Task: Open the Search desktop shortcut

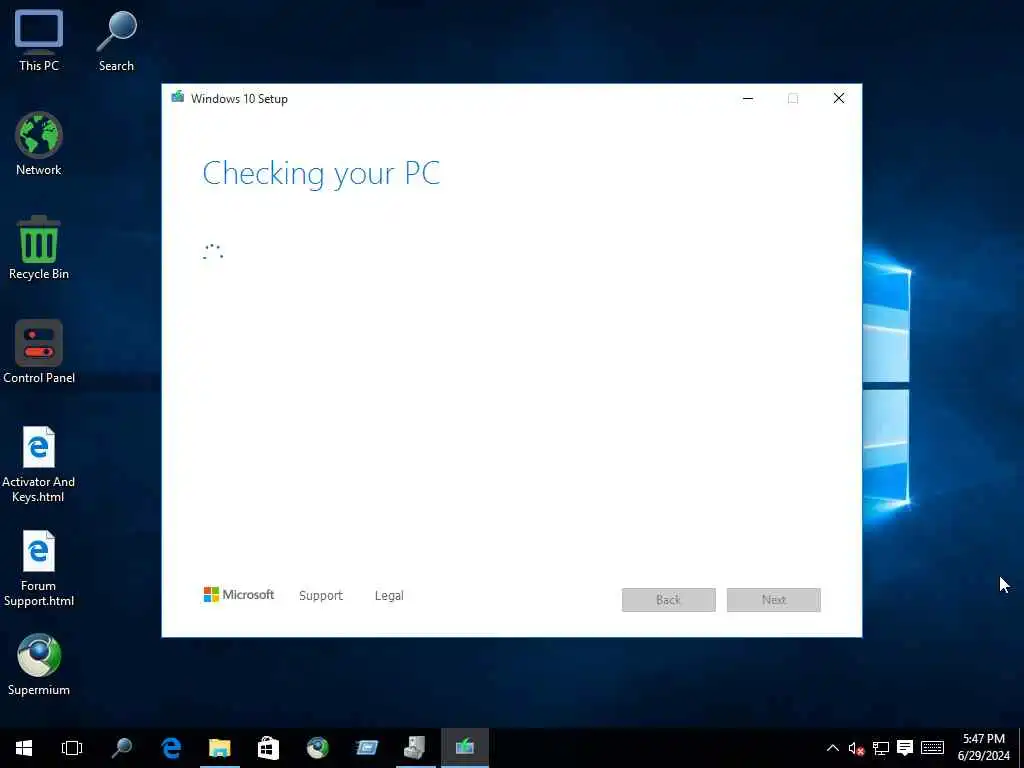Action: coord(116,40)
